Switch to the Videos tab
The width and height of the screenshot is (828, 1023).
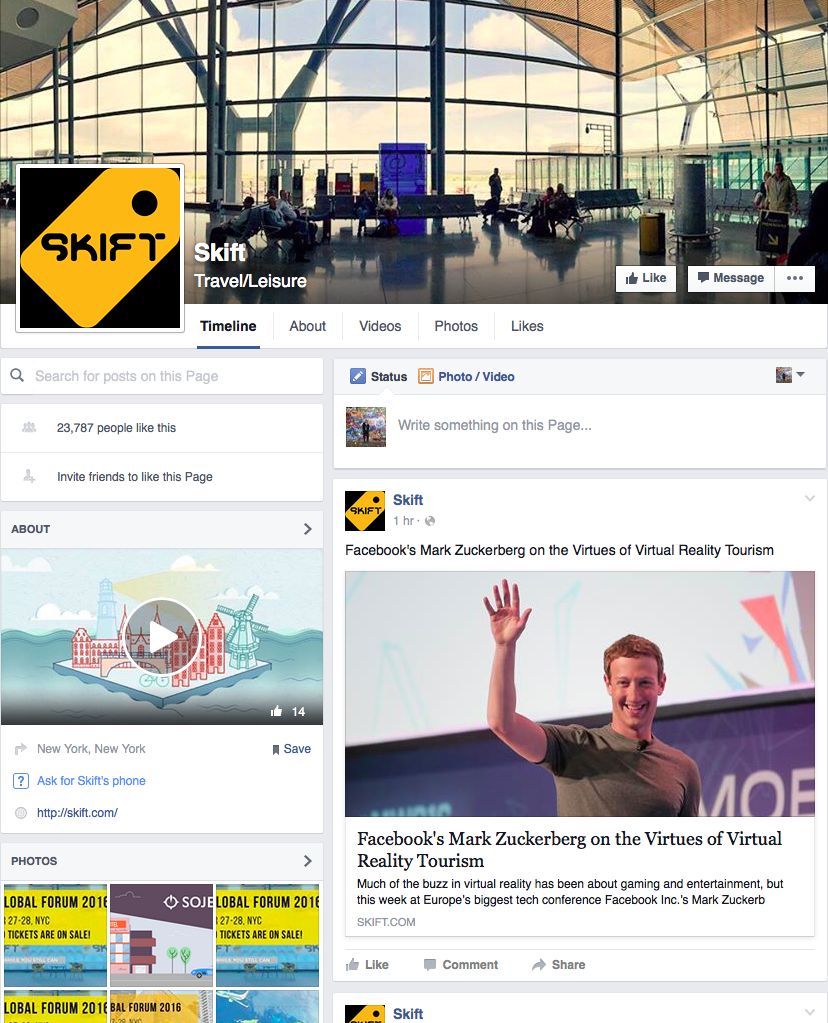380,326
